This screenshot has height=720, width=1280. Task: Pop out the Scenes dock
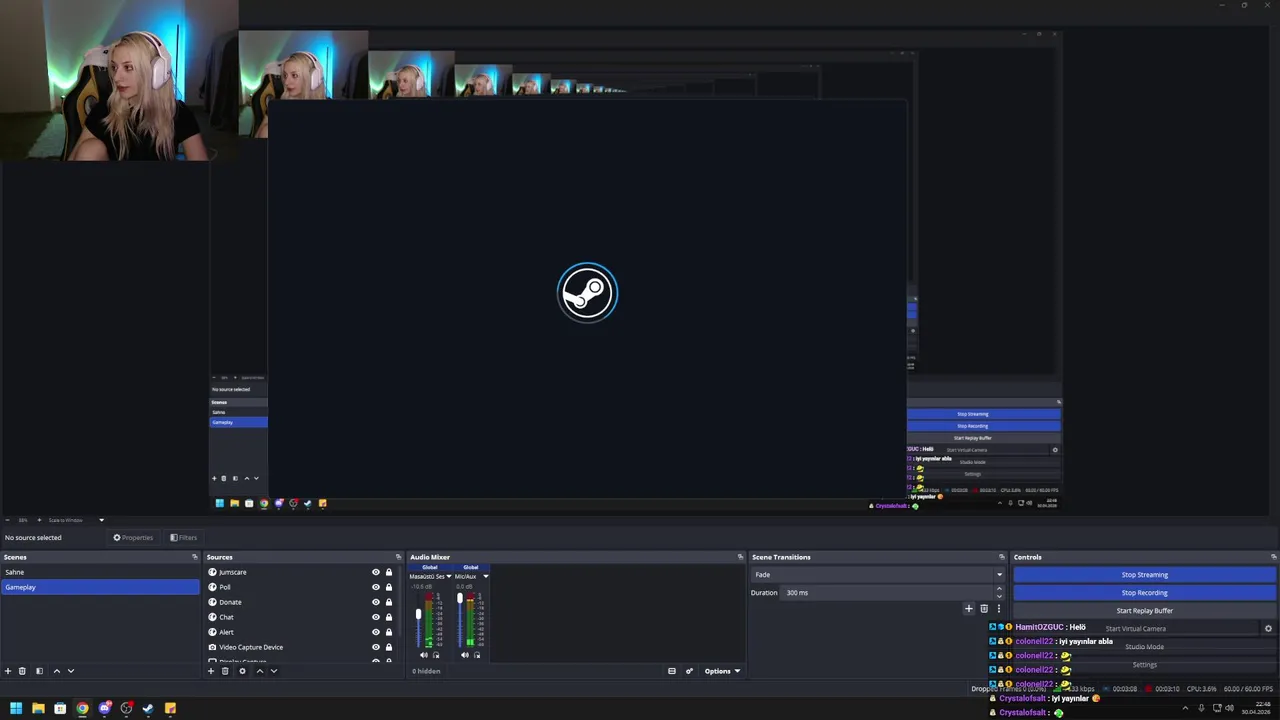[195, 557]
